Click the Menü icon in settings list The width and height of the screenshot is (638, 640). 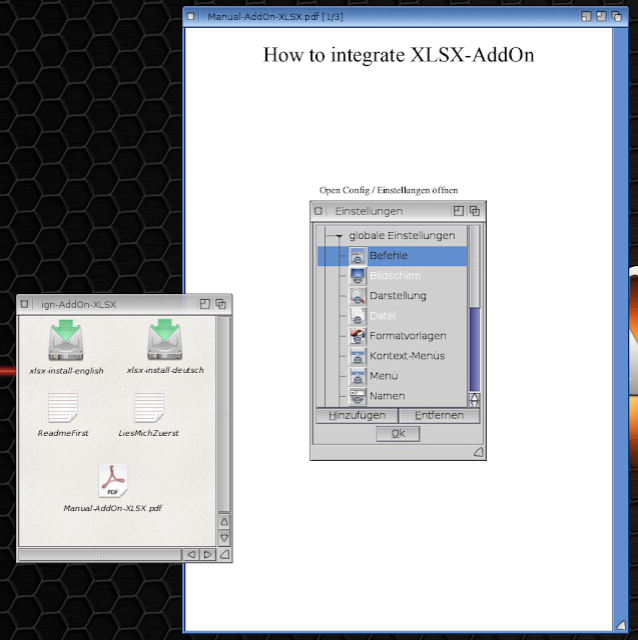[358, 376]
